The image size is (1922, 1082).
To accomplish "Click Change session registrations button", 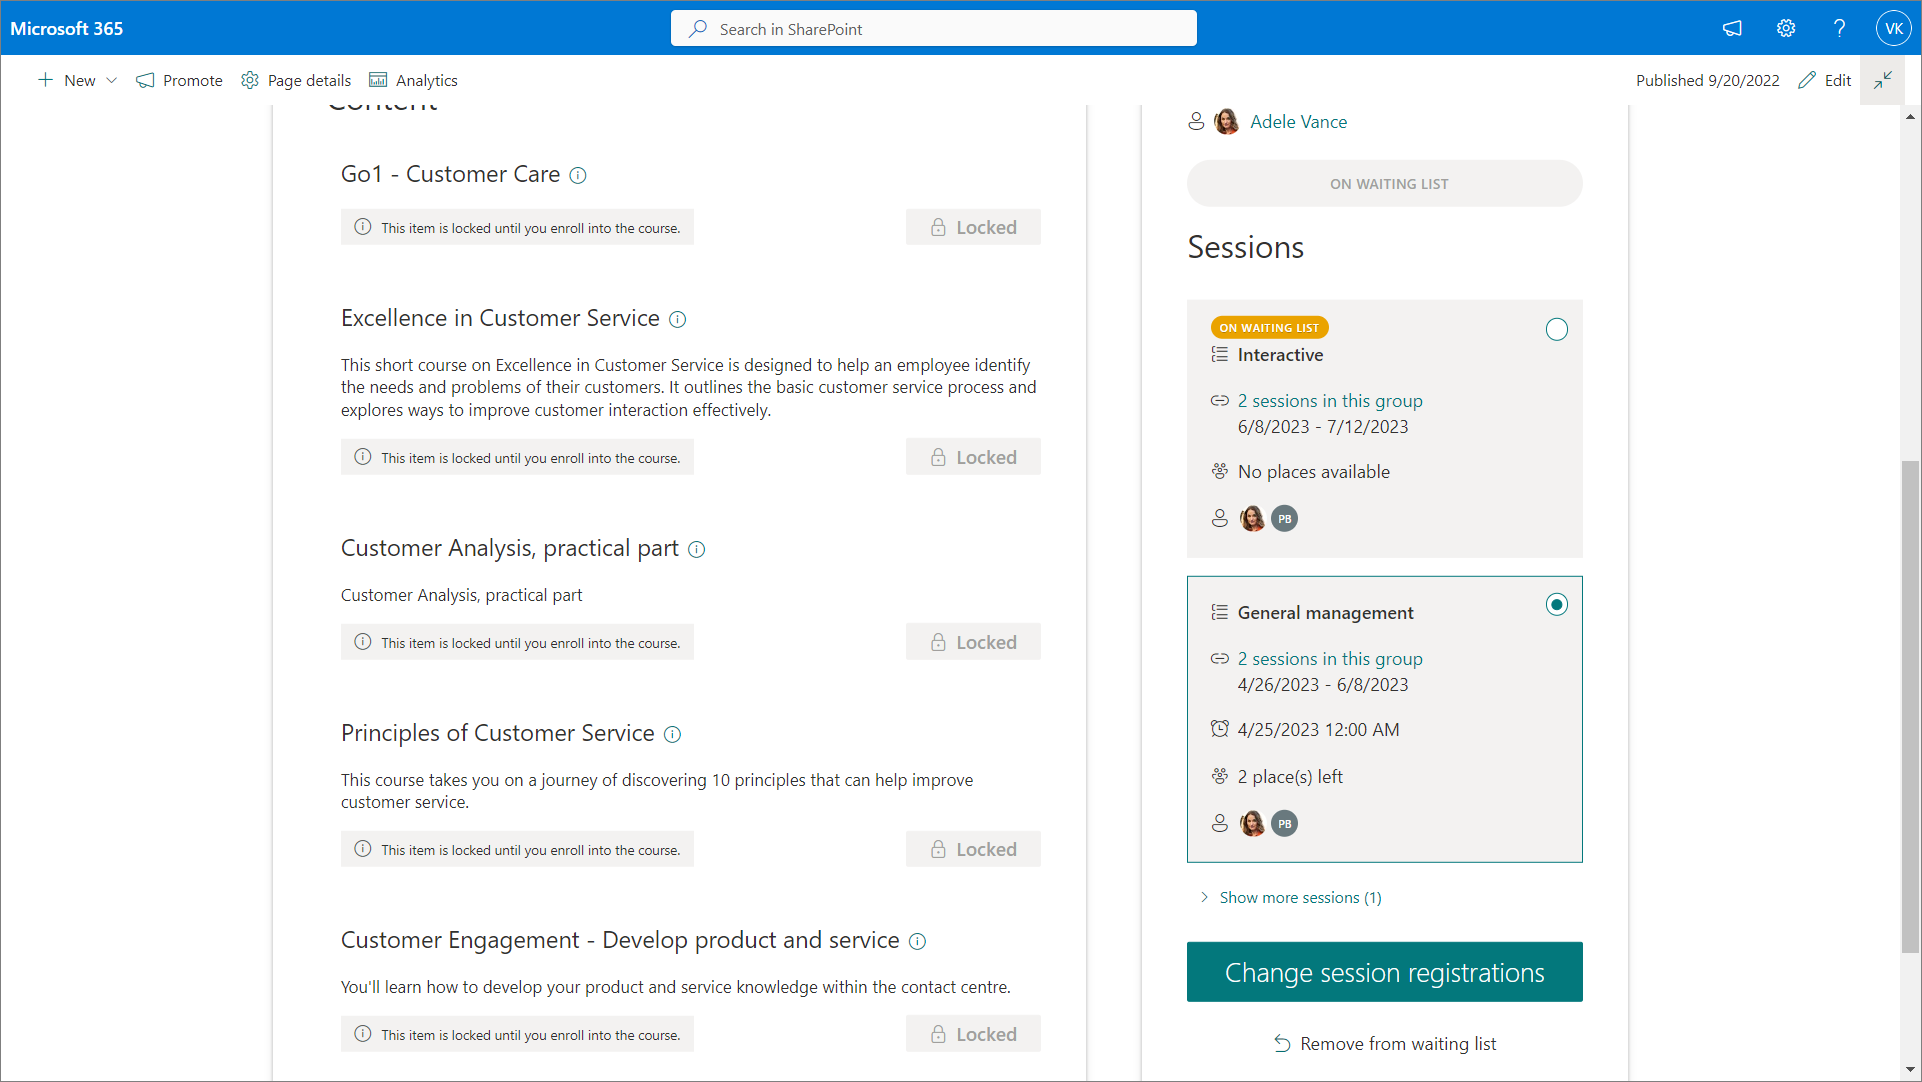I will (x=1384, y=972).
